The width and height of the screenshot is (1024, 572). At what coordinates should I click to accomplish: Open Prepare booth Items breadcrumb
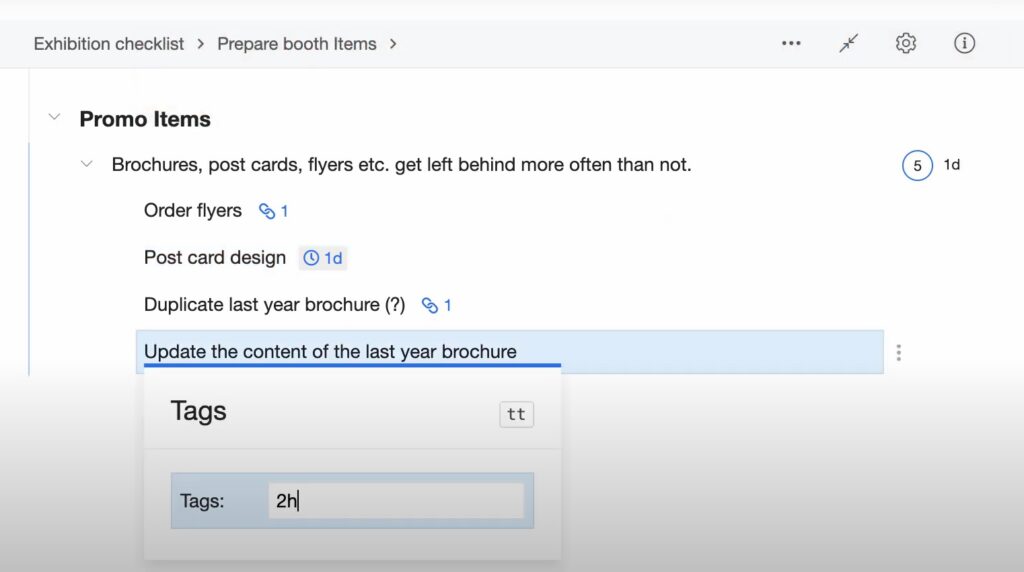(x=297, y=44)
